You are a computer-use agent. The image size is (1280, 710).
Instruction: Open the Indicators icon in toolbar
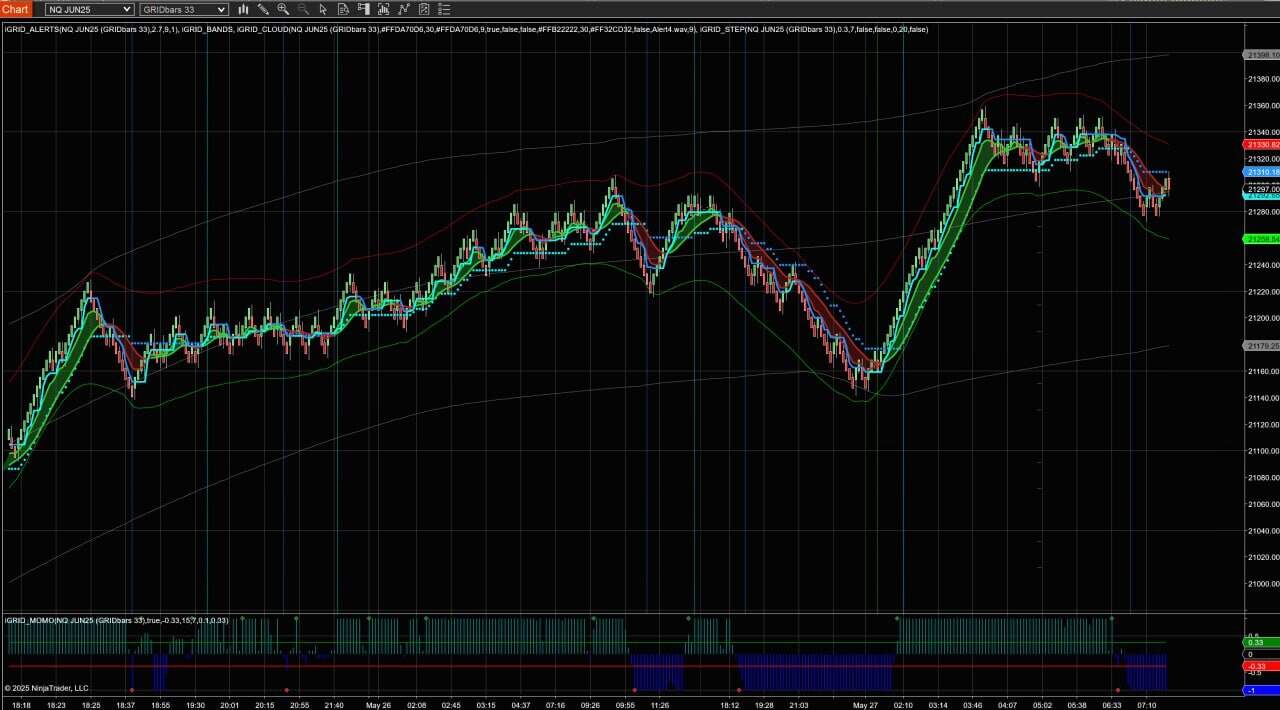[x=403, y=9]
